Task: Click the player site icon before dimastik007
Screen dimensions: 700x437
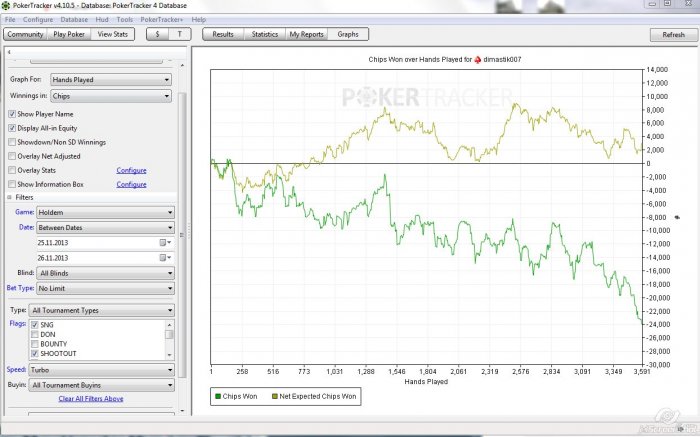Action: click(478, 59)
